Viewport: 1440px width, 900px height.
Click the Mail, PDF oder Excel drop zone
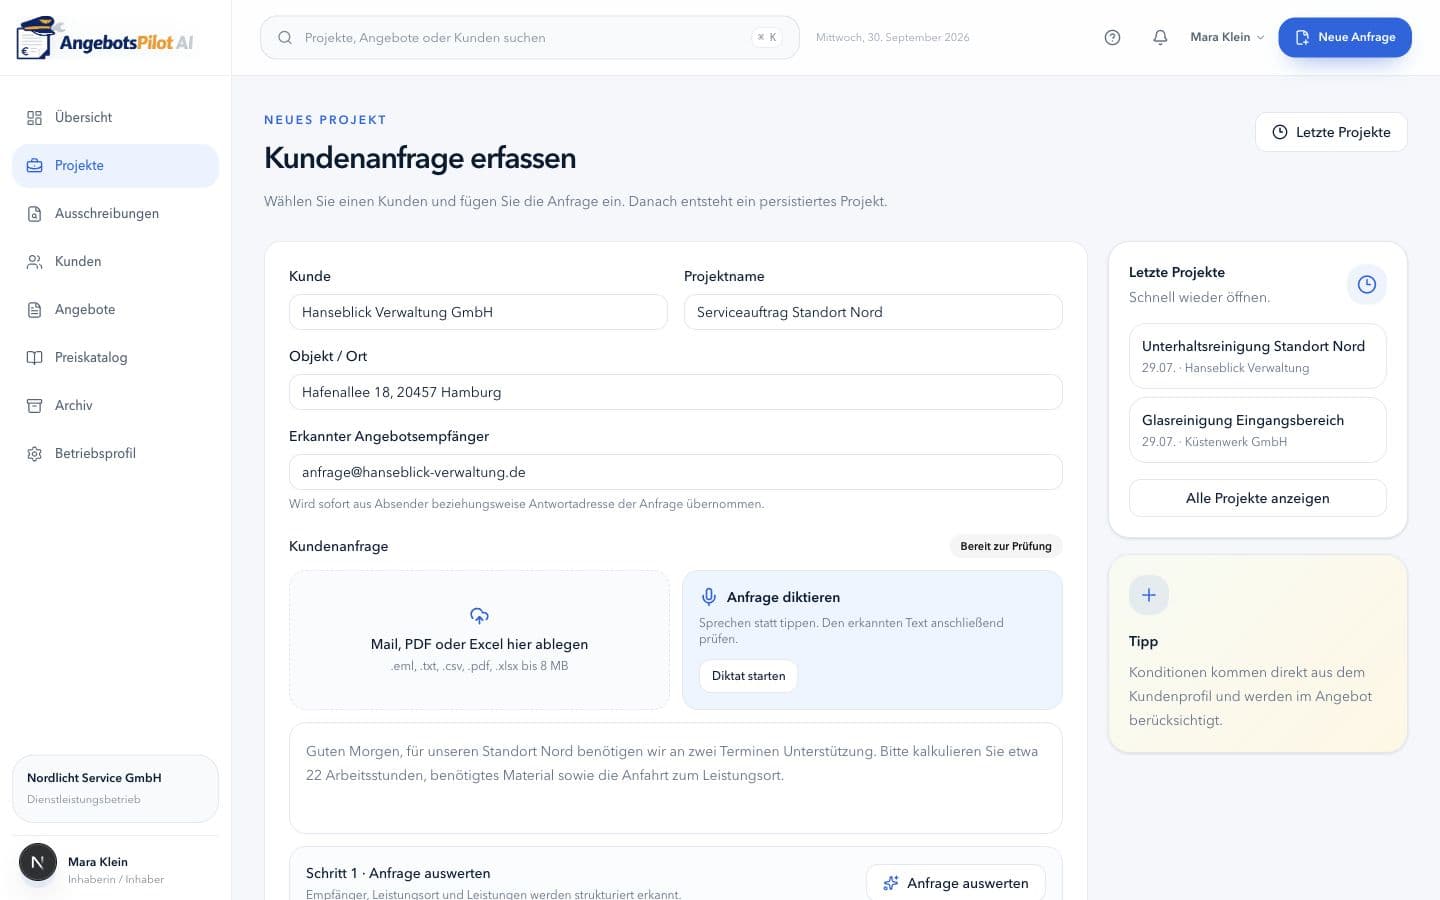pyautogui.click(x=479, y=640)
